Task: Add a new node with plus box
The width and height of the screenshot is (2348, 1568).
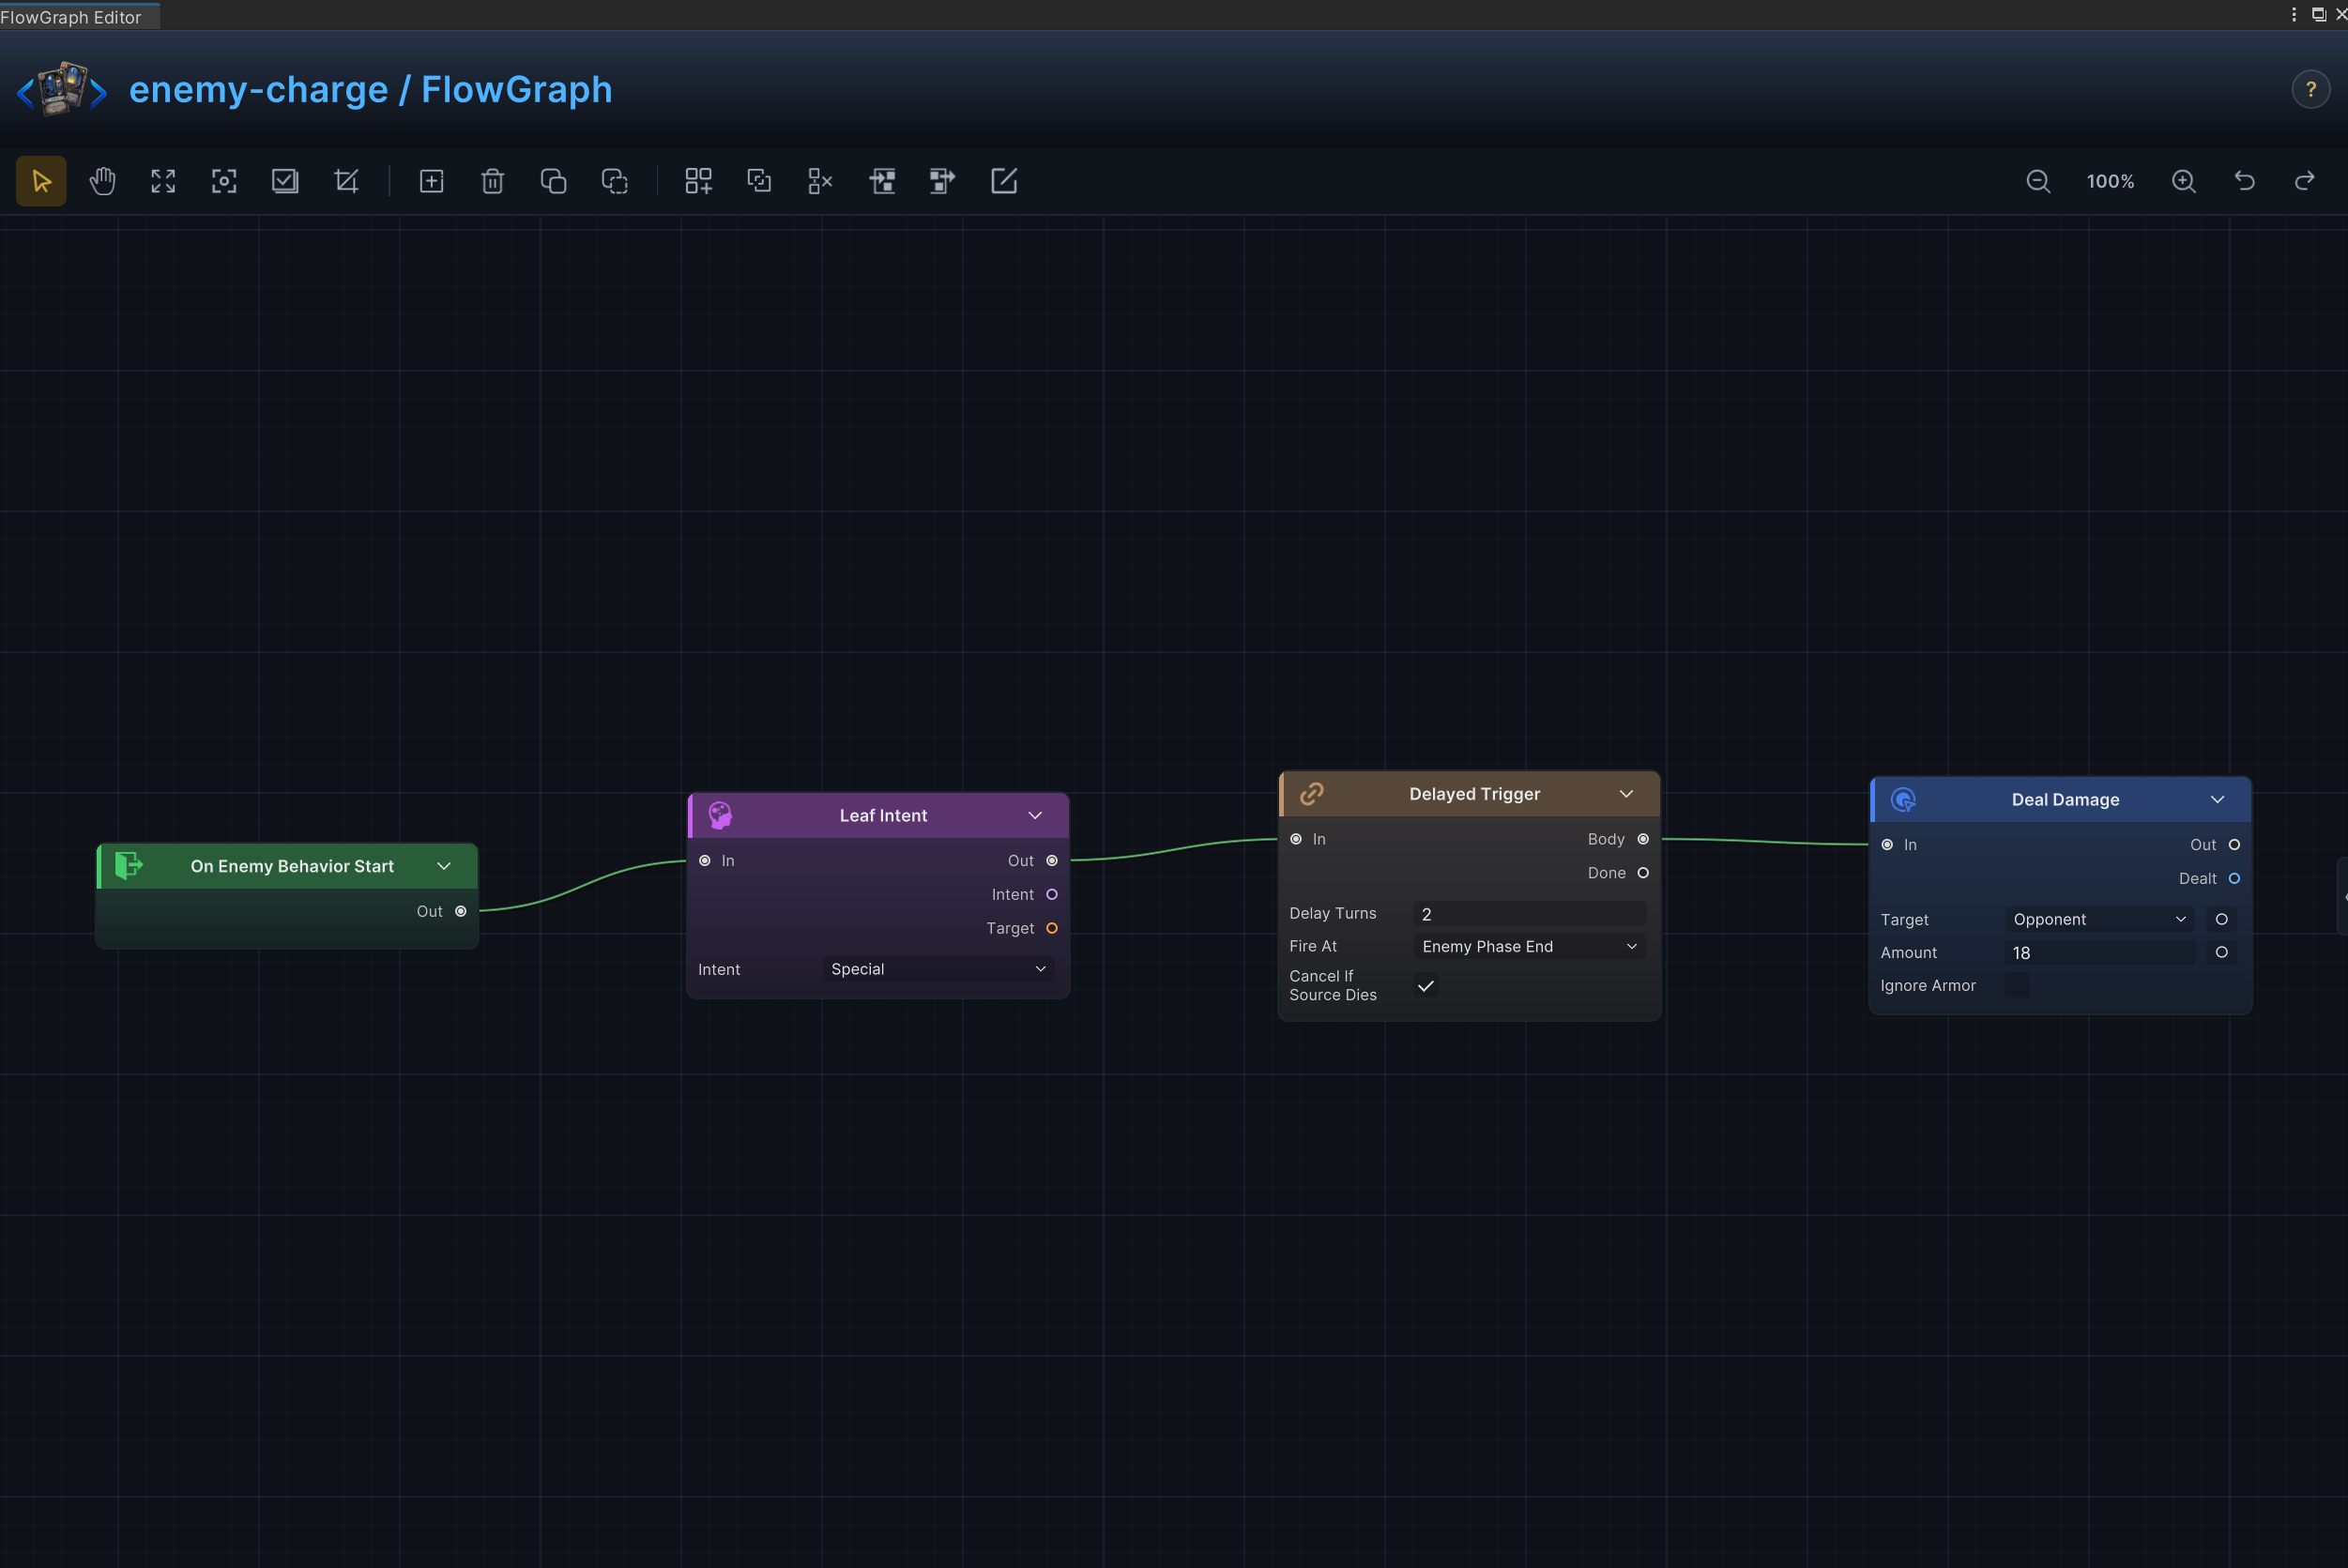Action: 431,181
